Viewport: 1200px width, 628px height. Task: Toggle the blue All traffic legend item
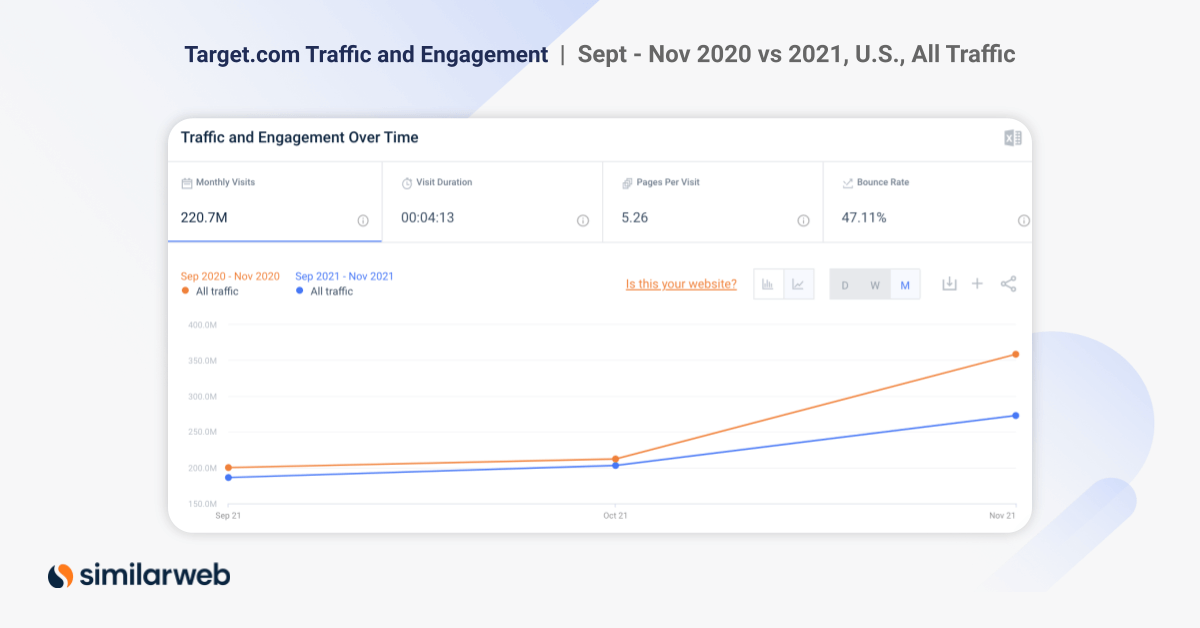click(324, 291)
